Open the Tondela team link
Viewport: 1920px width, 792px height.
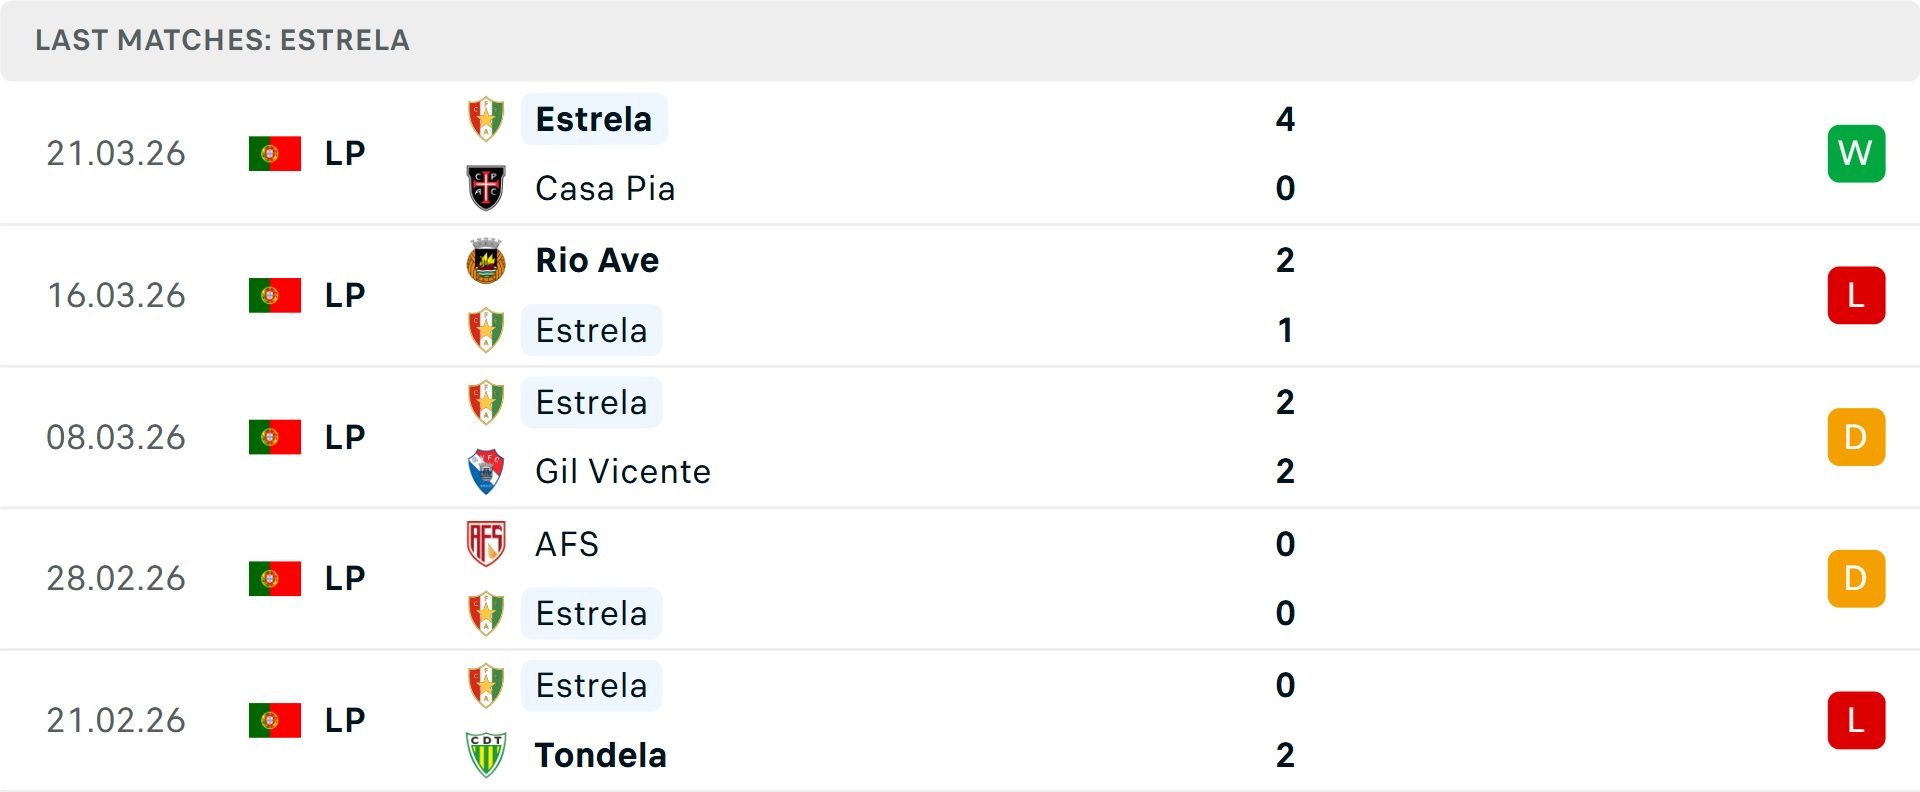(600, 755)
